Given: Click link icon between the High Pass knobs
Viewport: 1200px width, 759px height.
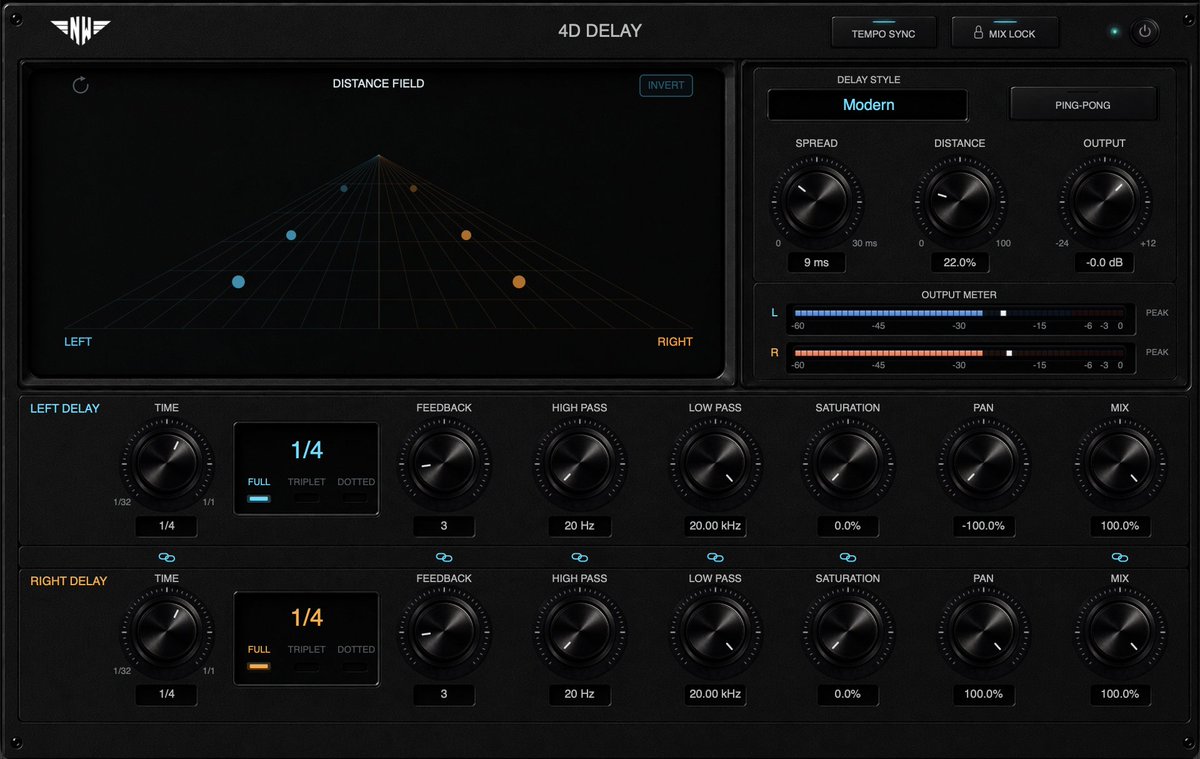Looking at the screenshot, I should point(579,557).
